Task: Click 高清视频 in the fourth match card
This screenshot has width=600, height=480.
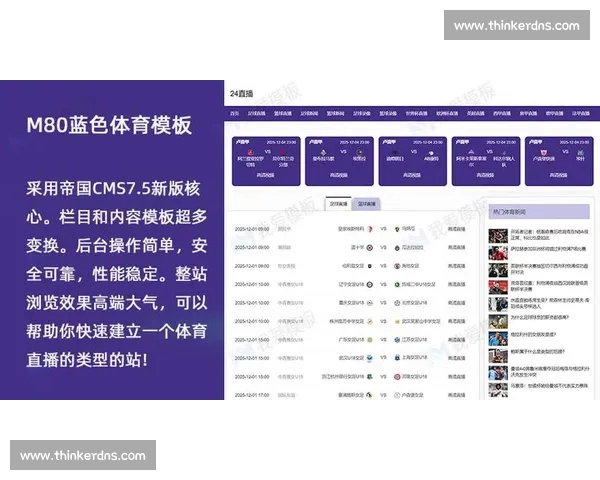Action: click(x=485, y=175)
